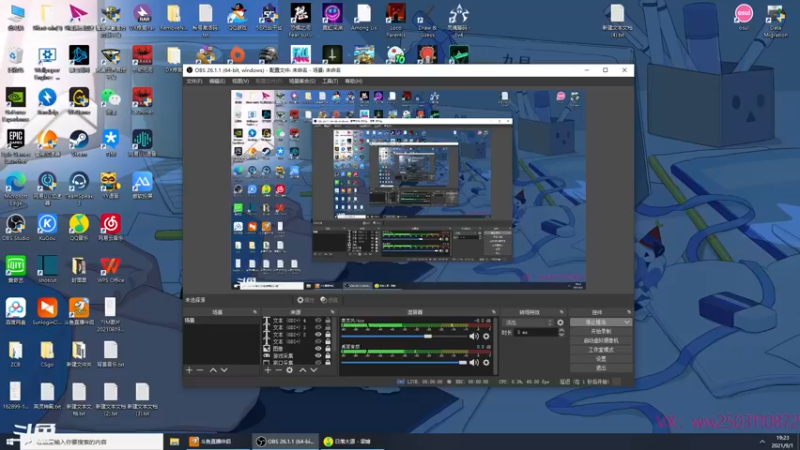
Task: Open NVIDIA GeForce Experience desktop icon
Action: click(16, 104)
